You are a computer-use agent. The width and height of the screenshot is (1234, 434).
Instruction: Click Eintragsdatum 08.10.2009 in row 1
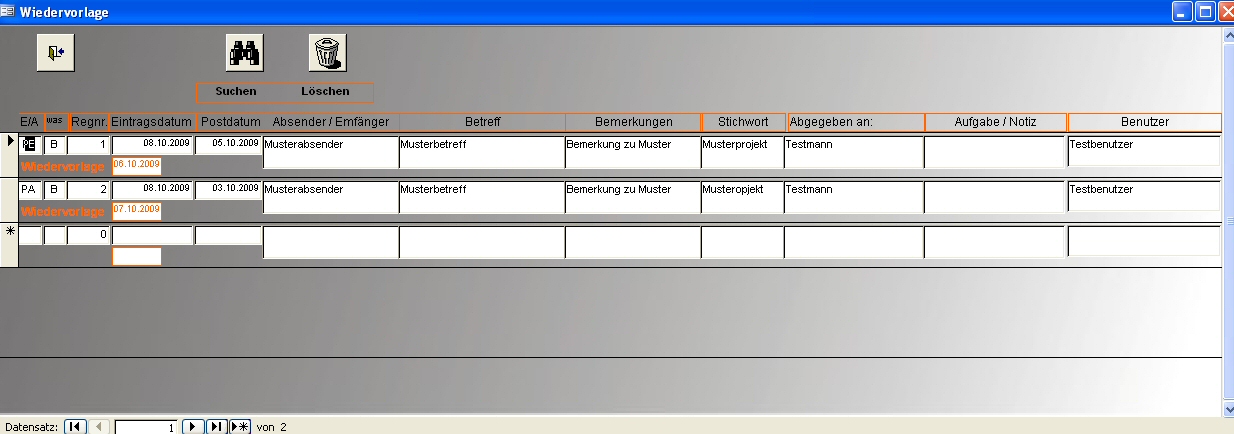(151, 143)
